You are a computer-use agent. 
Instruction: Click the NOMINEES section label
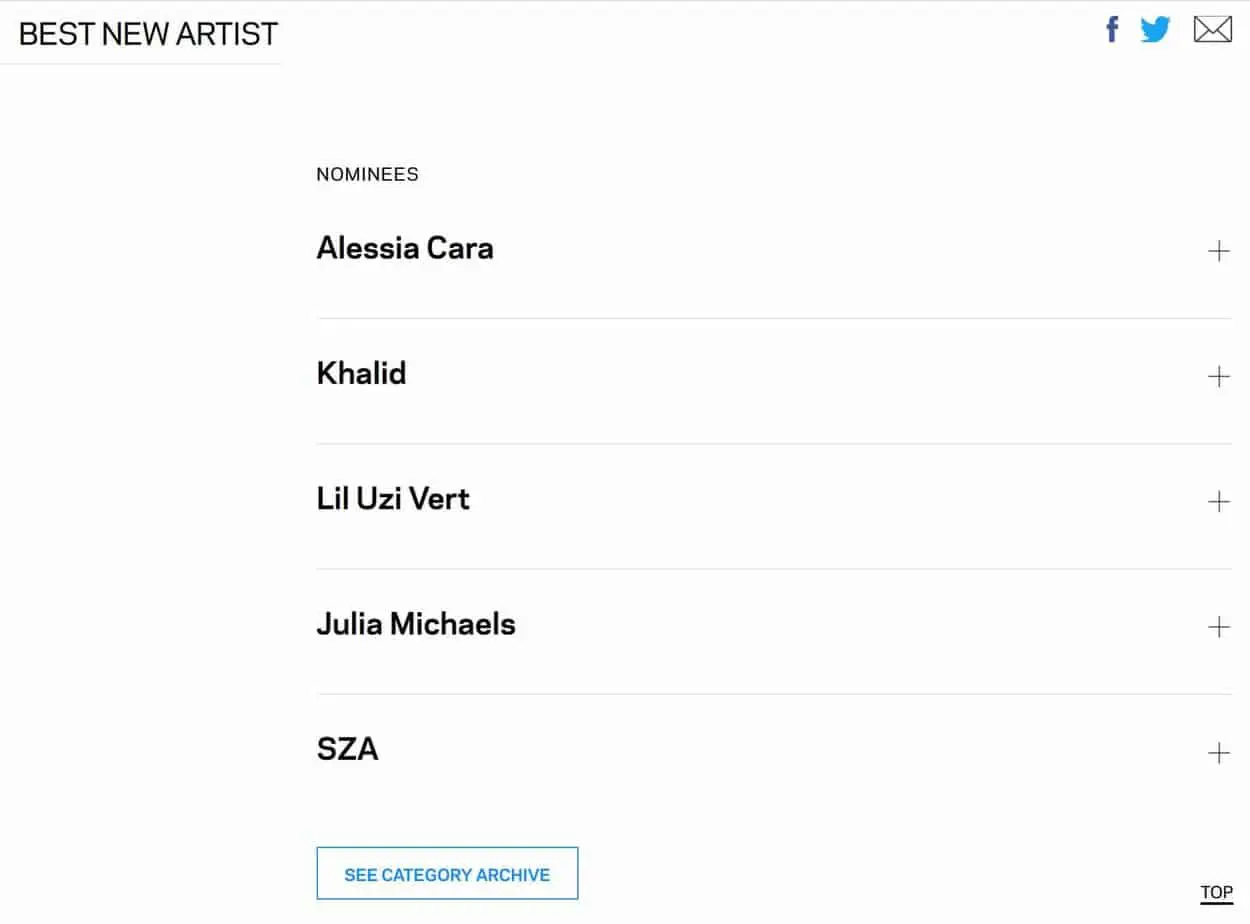pyautogui.click(x=367, y=174)
